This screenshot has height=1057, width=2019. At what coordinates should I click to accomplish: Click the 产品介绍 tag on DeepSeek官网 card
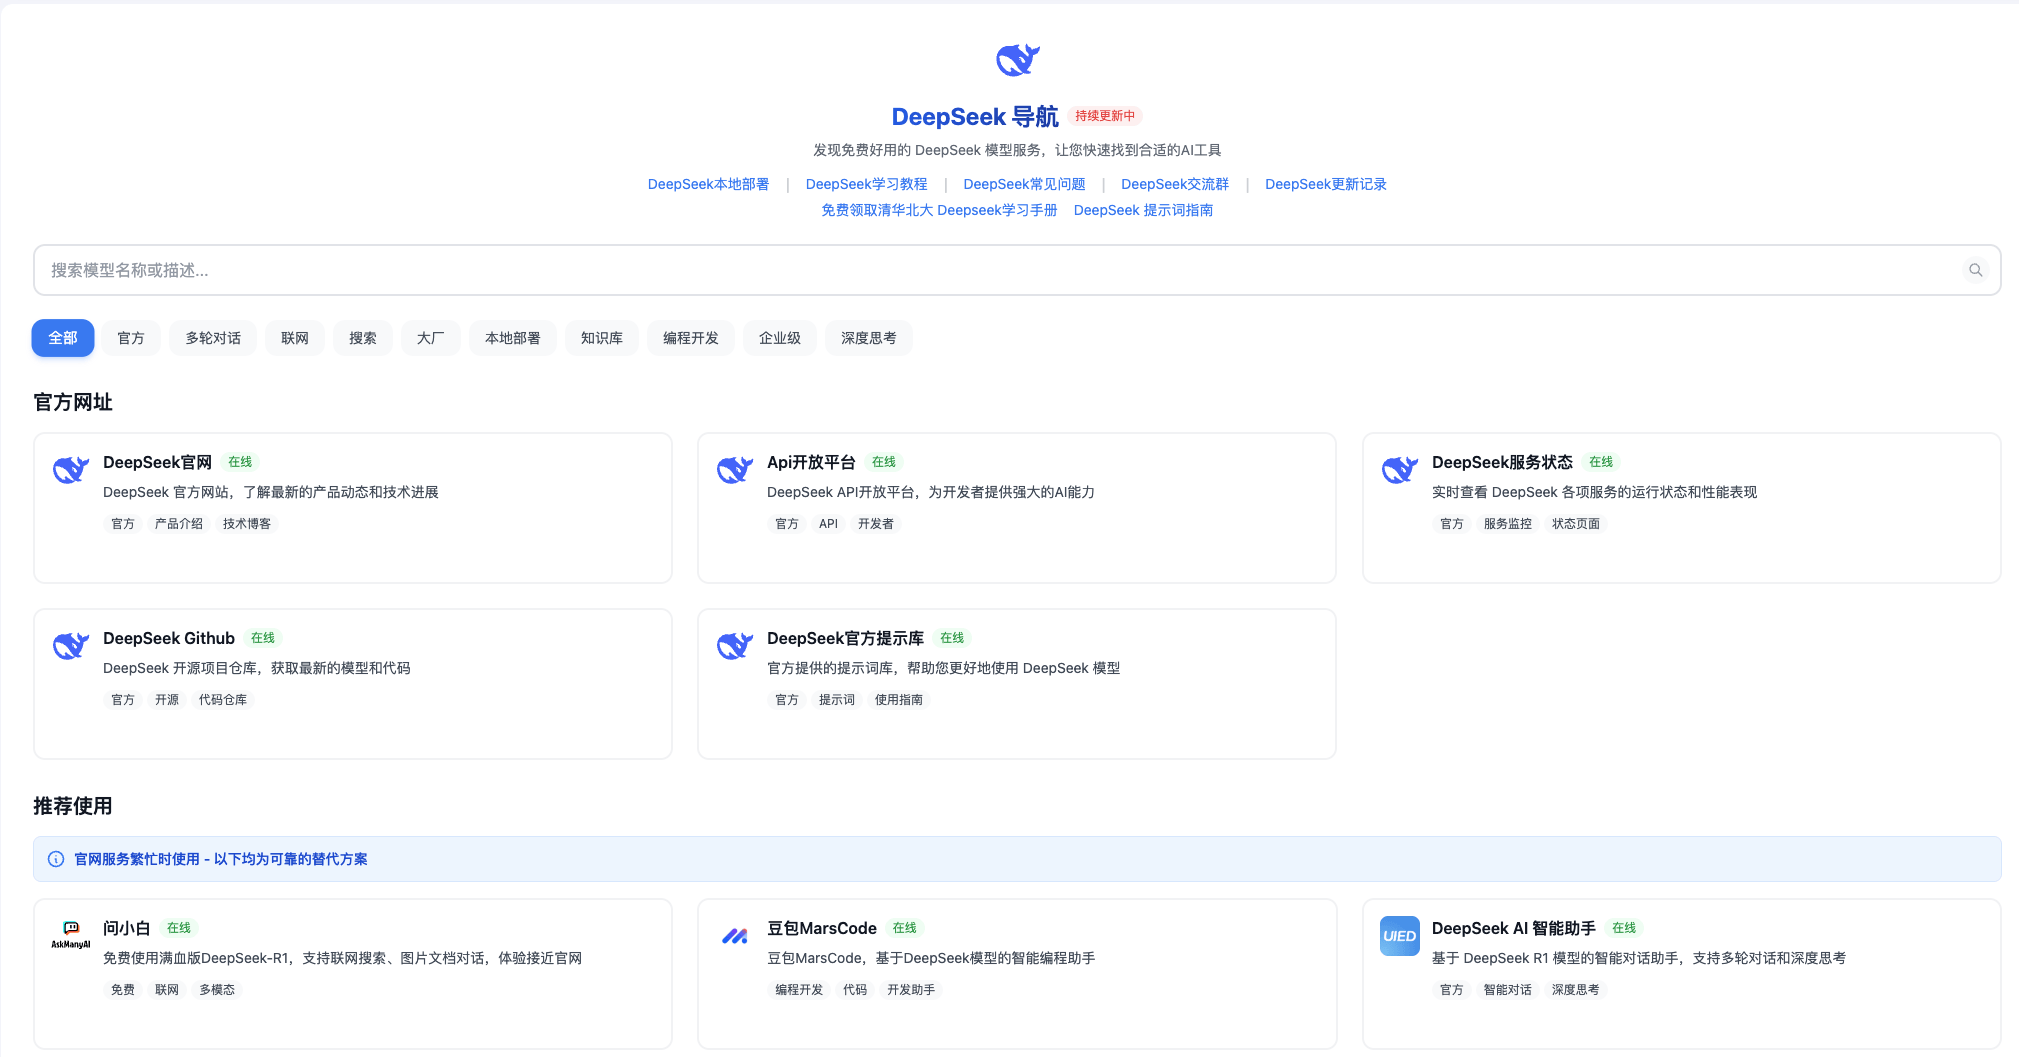coord(179,524)
